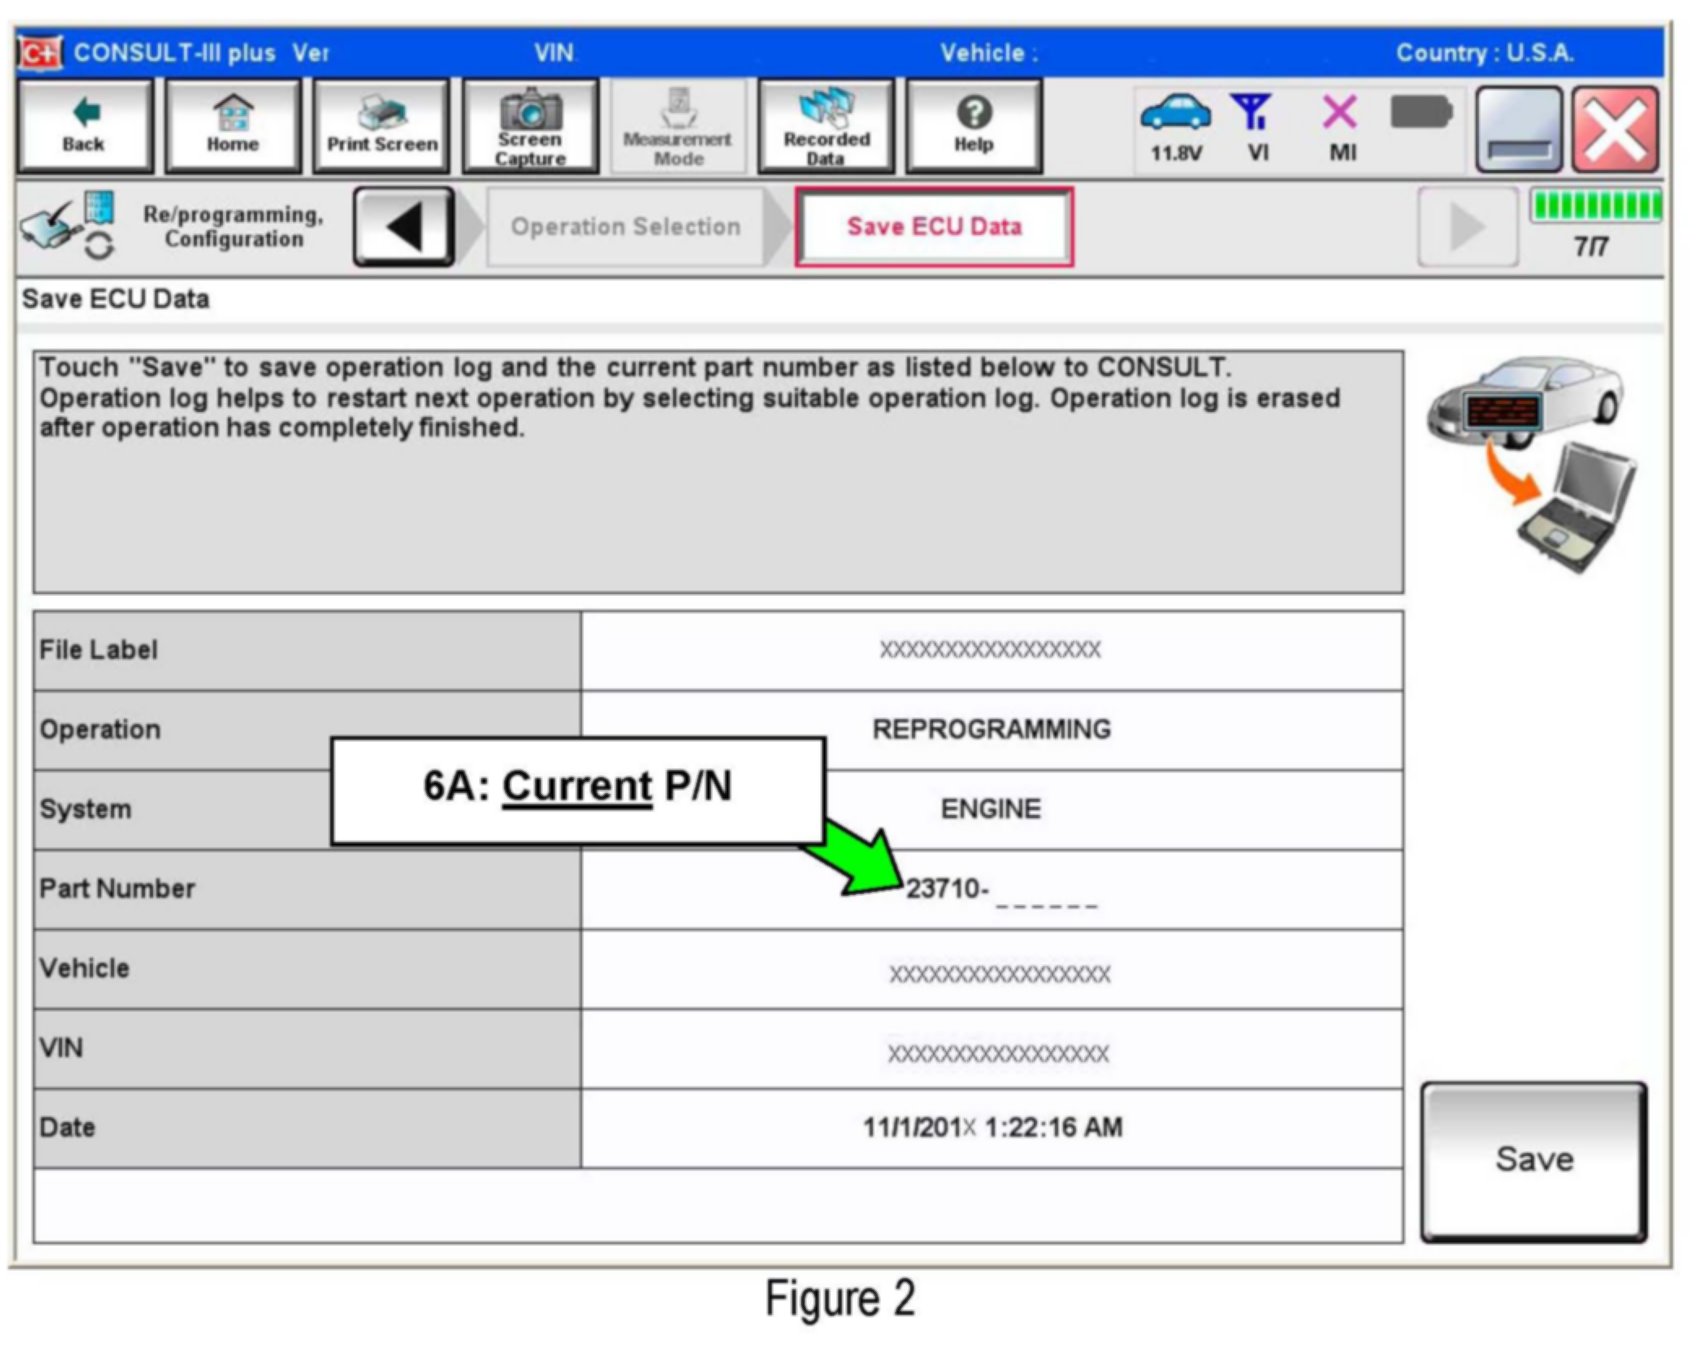Click the MI status icon
Image resolution: width=1705 pixels, height=1349 pixels.
(1341, 127)
